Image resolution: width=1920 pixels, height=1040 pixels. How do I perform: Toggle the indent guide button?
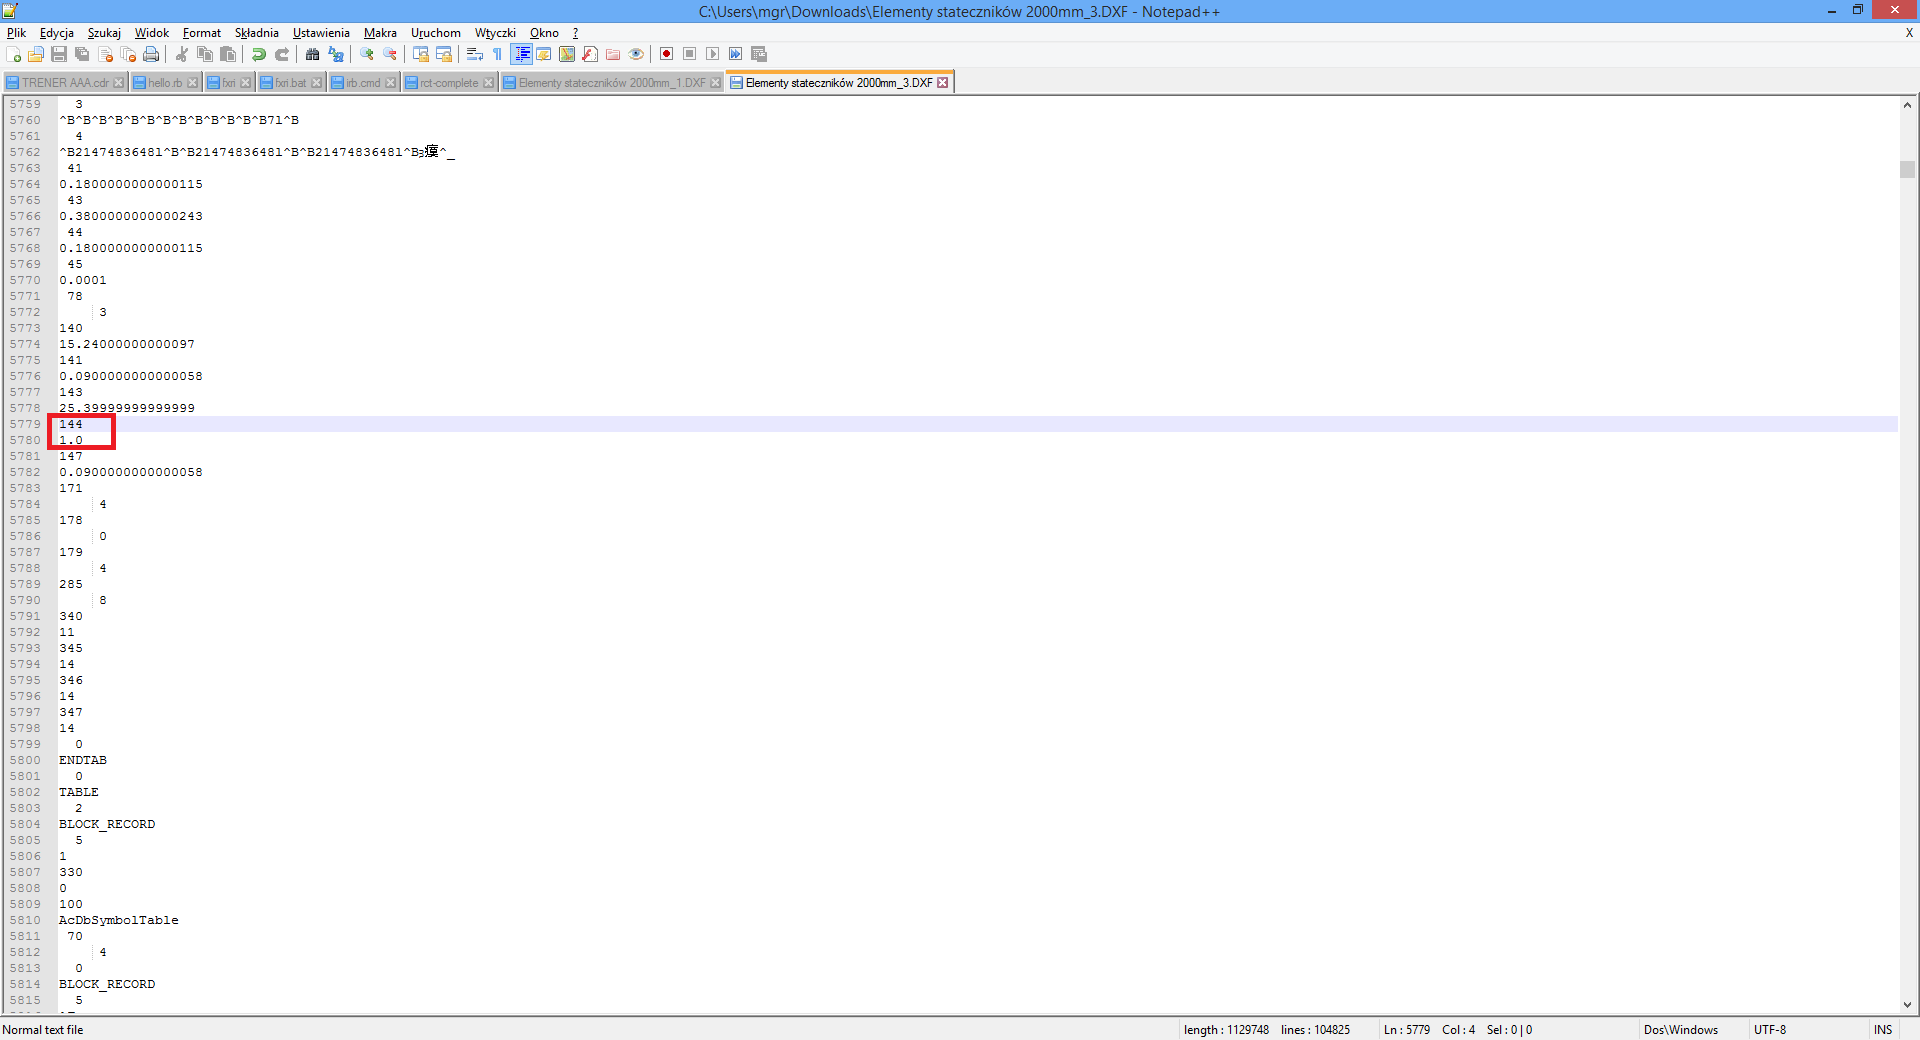click(x=521, y=54)
